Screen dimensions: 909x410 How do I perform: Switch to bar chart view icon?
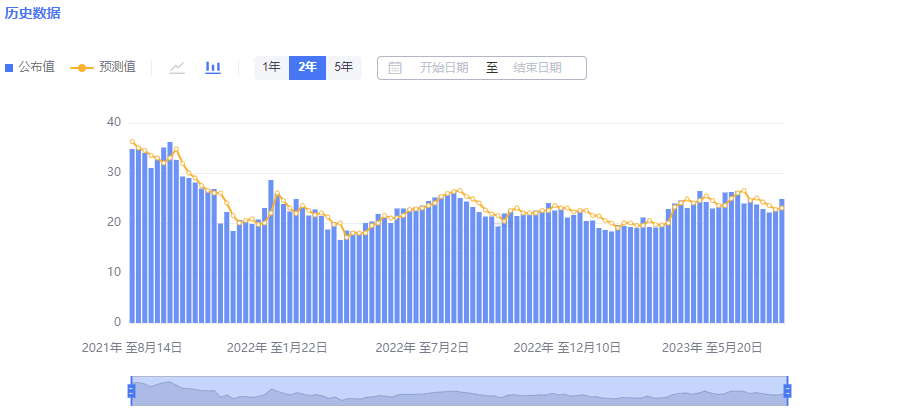213,67
